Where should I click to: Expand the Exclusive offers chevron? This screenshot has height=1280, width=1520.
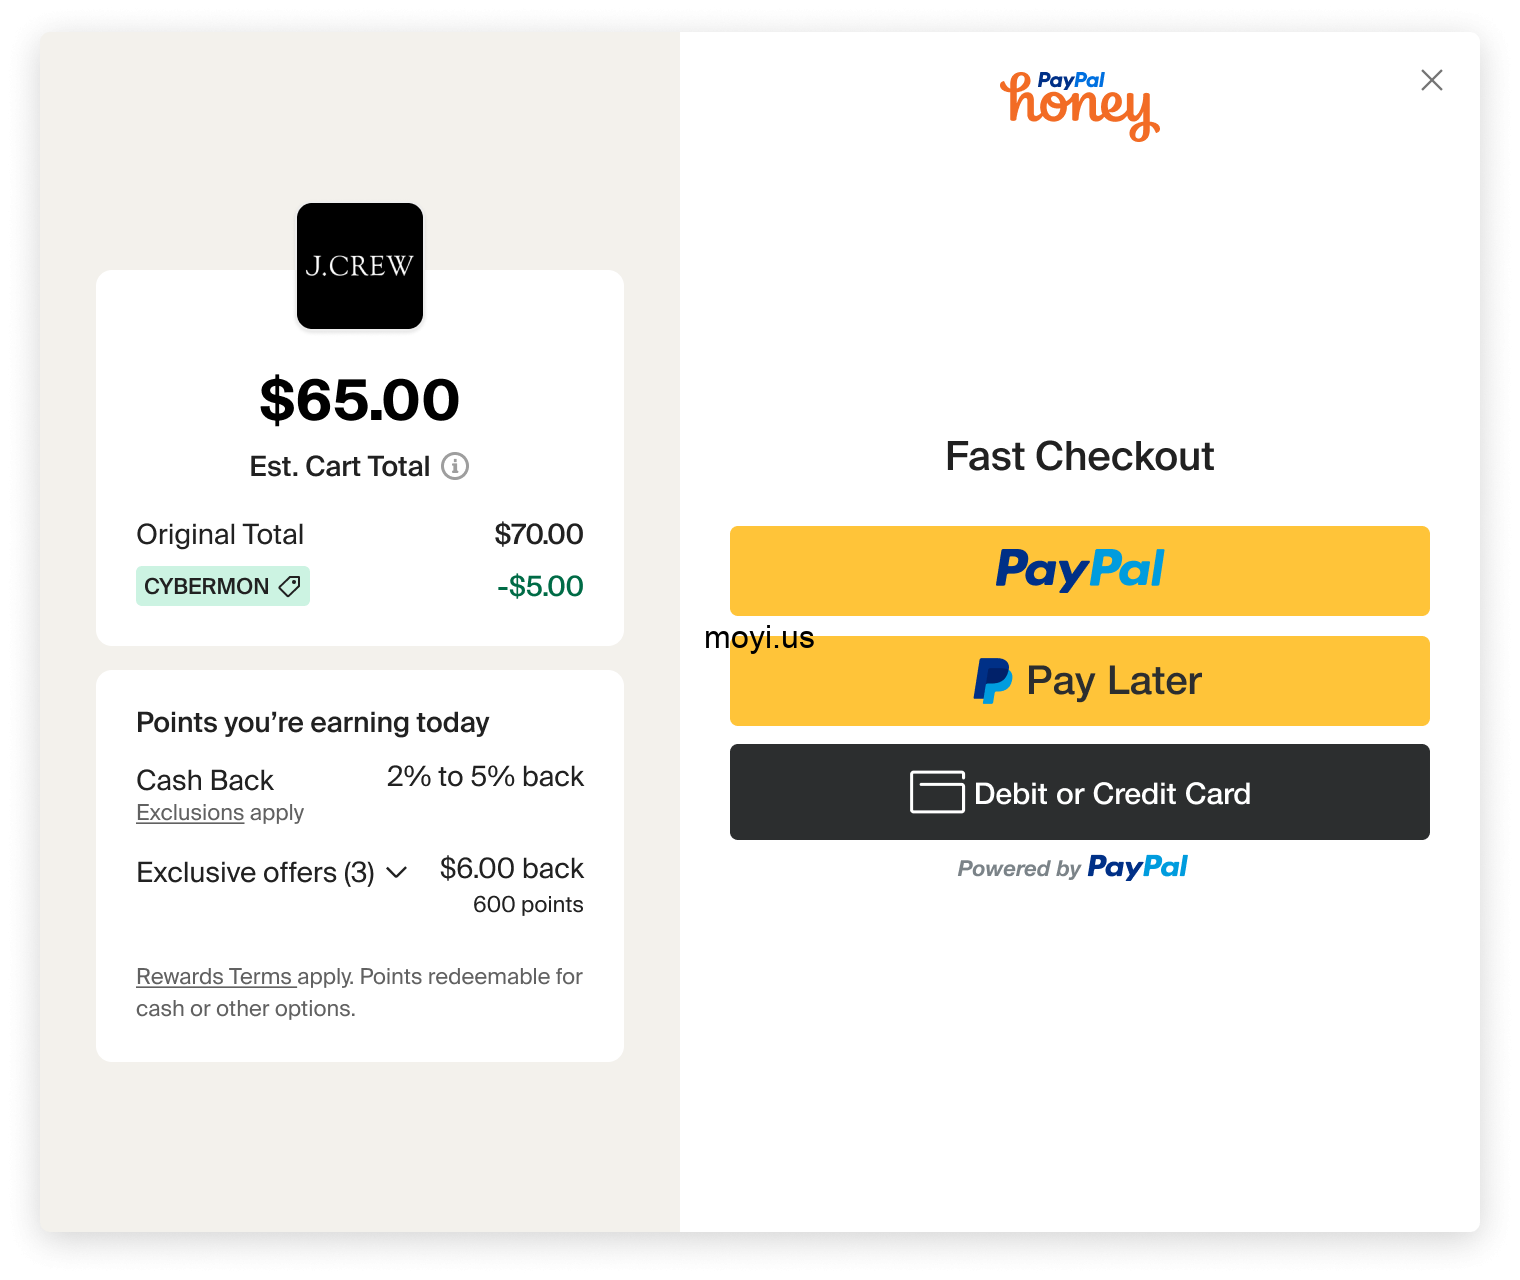(397, 872)
